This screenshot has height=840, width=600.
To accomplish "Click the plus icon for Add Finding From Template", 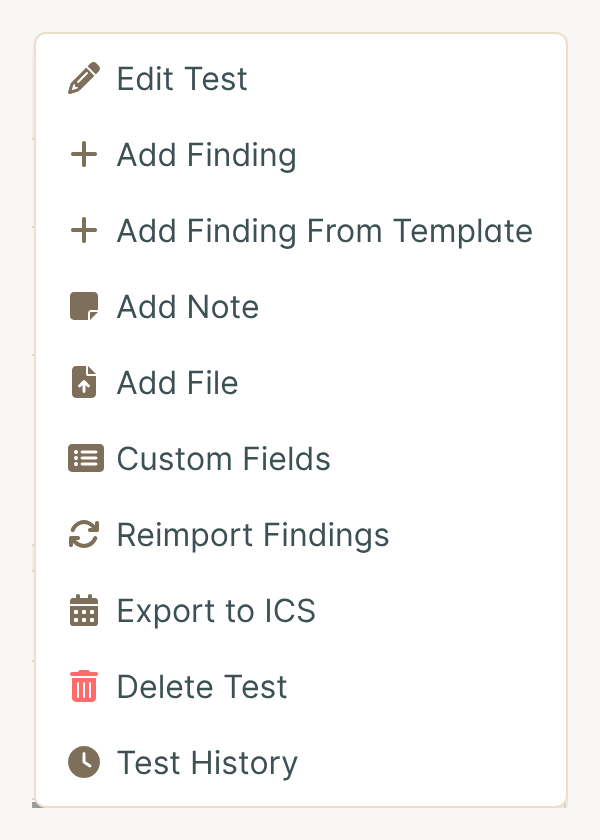I will [x=84, y=230].
